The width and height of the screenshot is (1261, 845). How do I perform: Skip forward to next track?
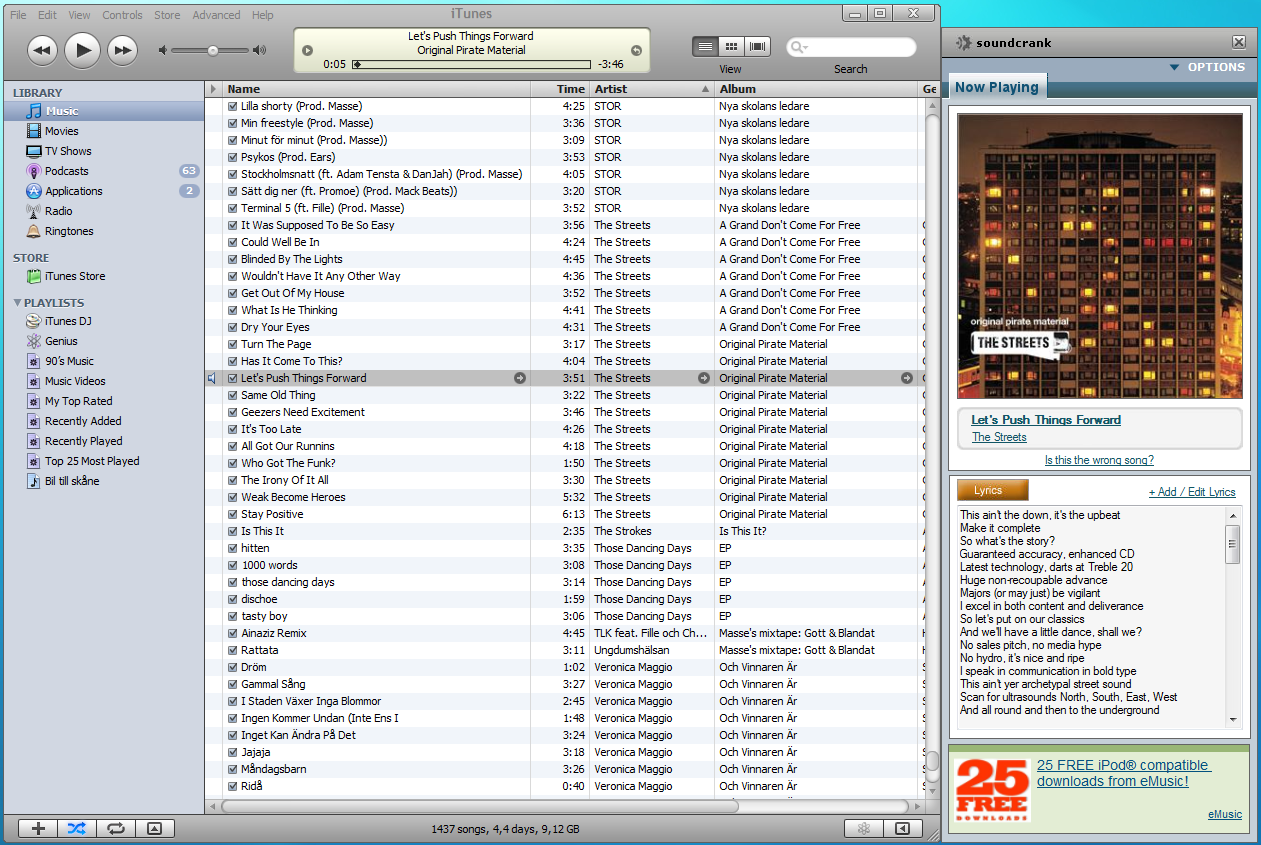click(x=122, y=50)
